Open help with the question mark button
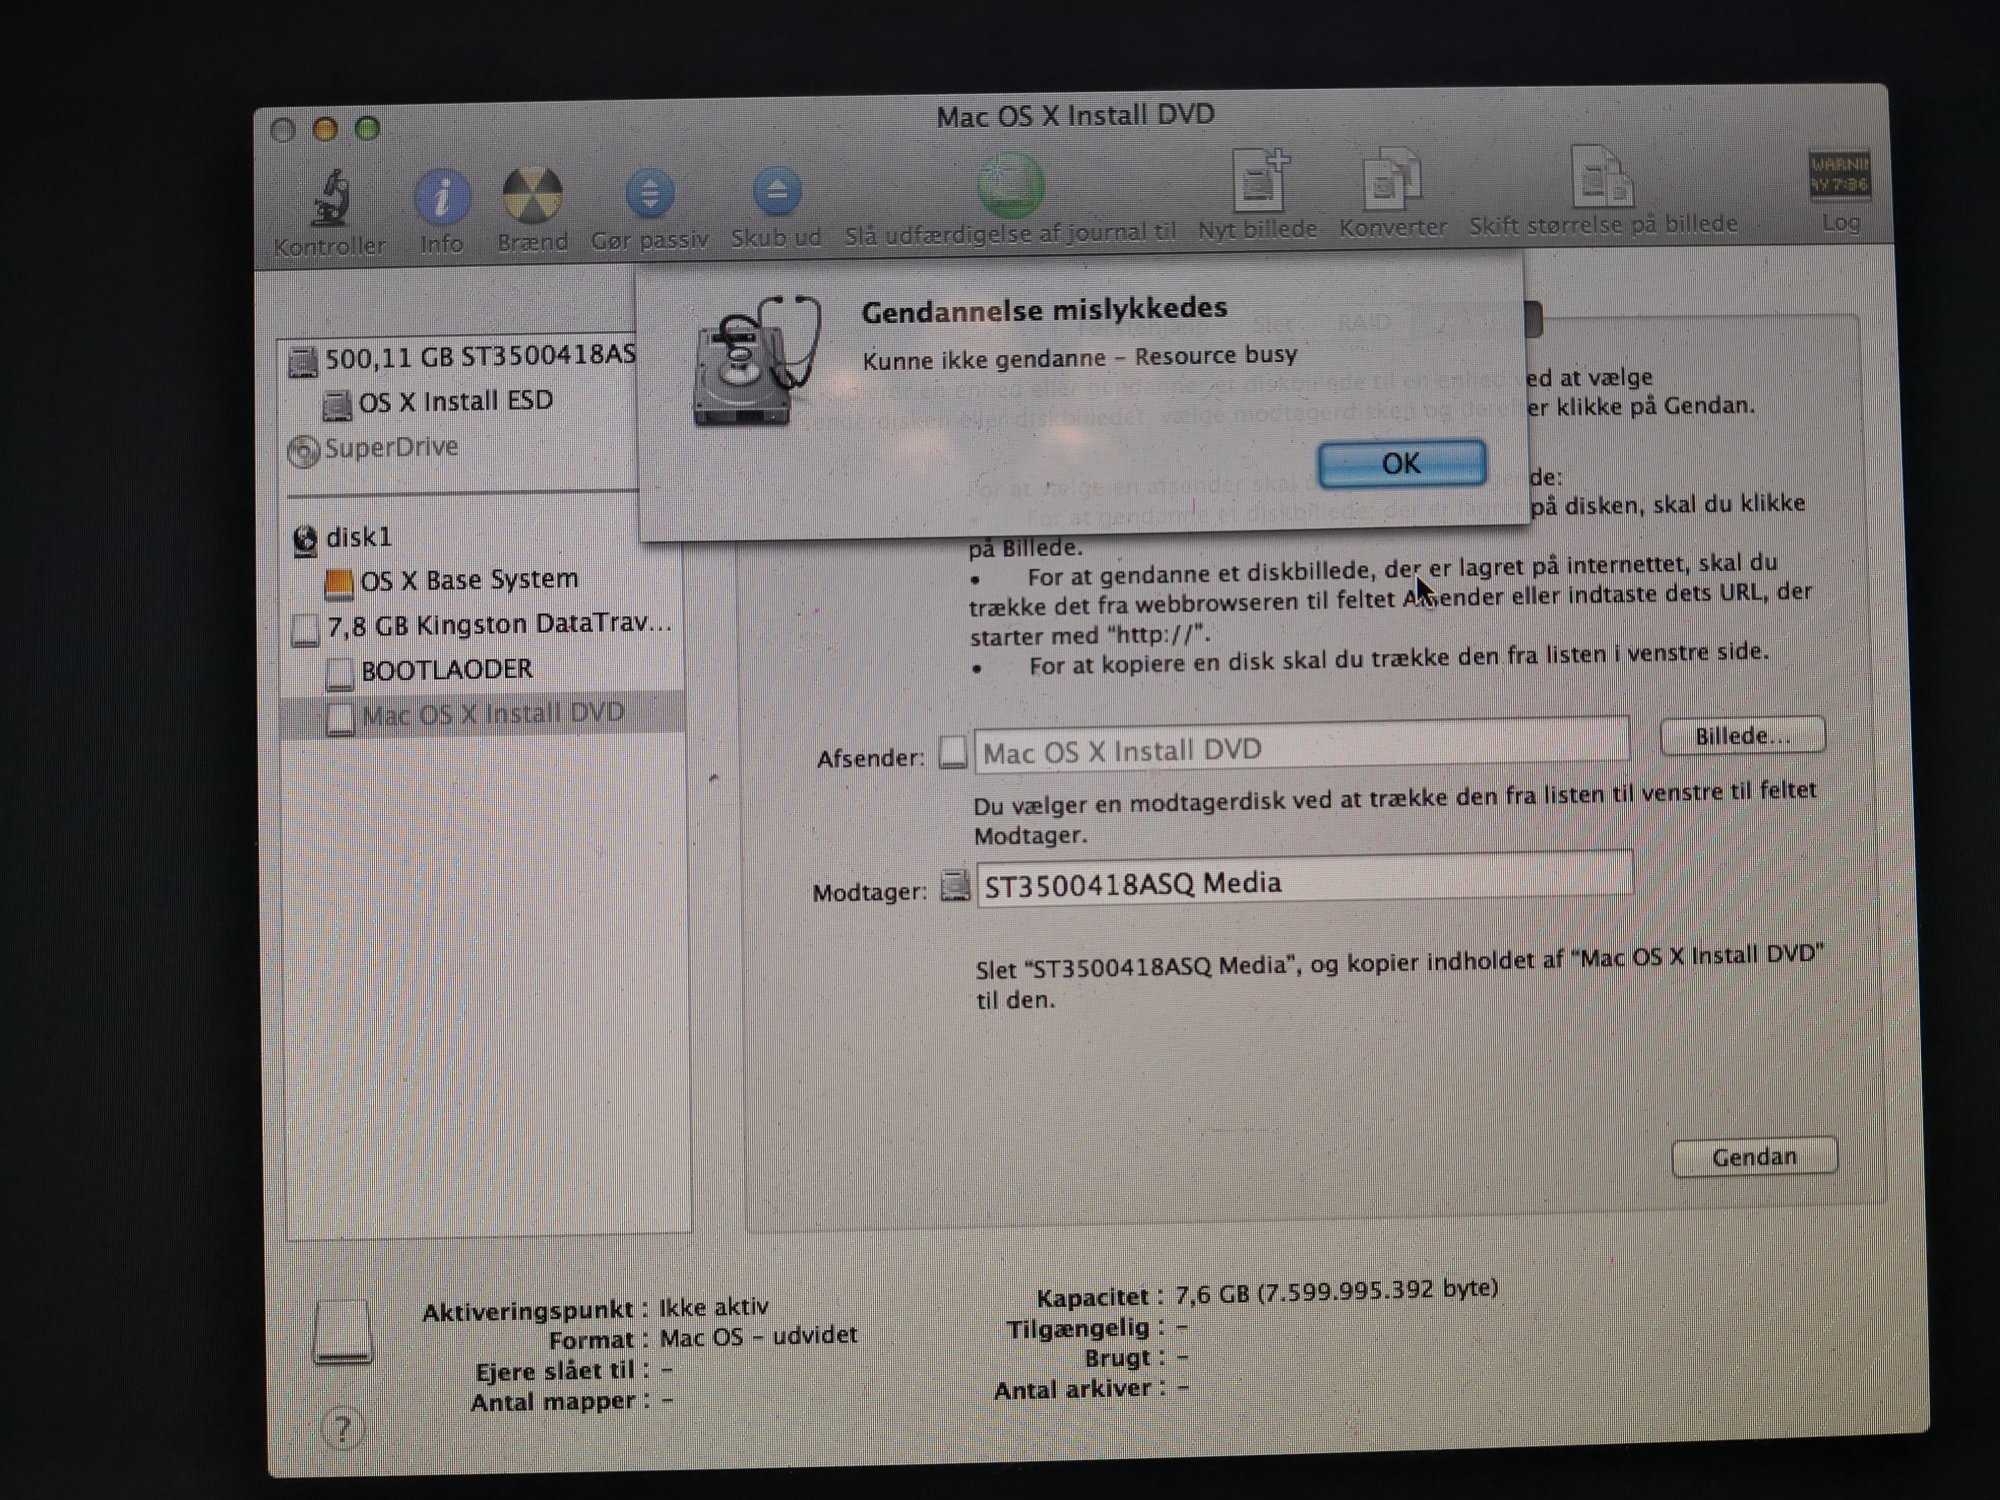2000x1500 pixels. [342, 1430]
